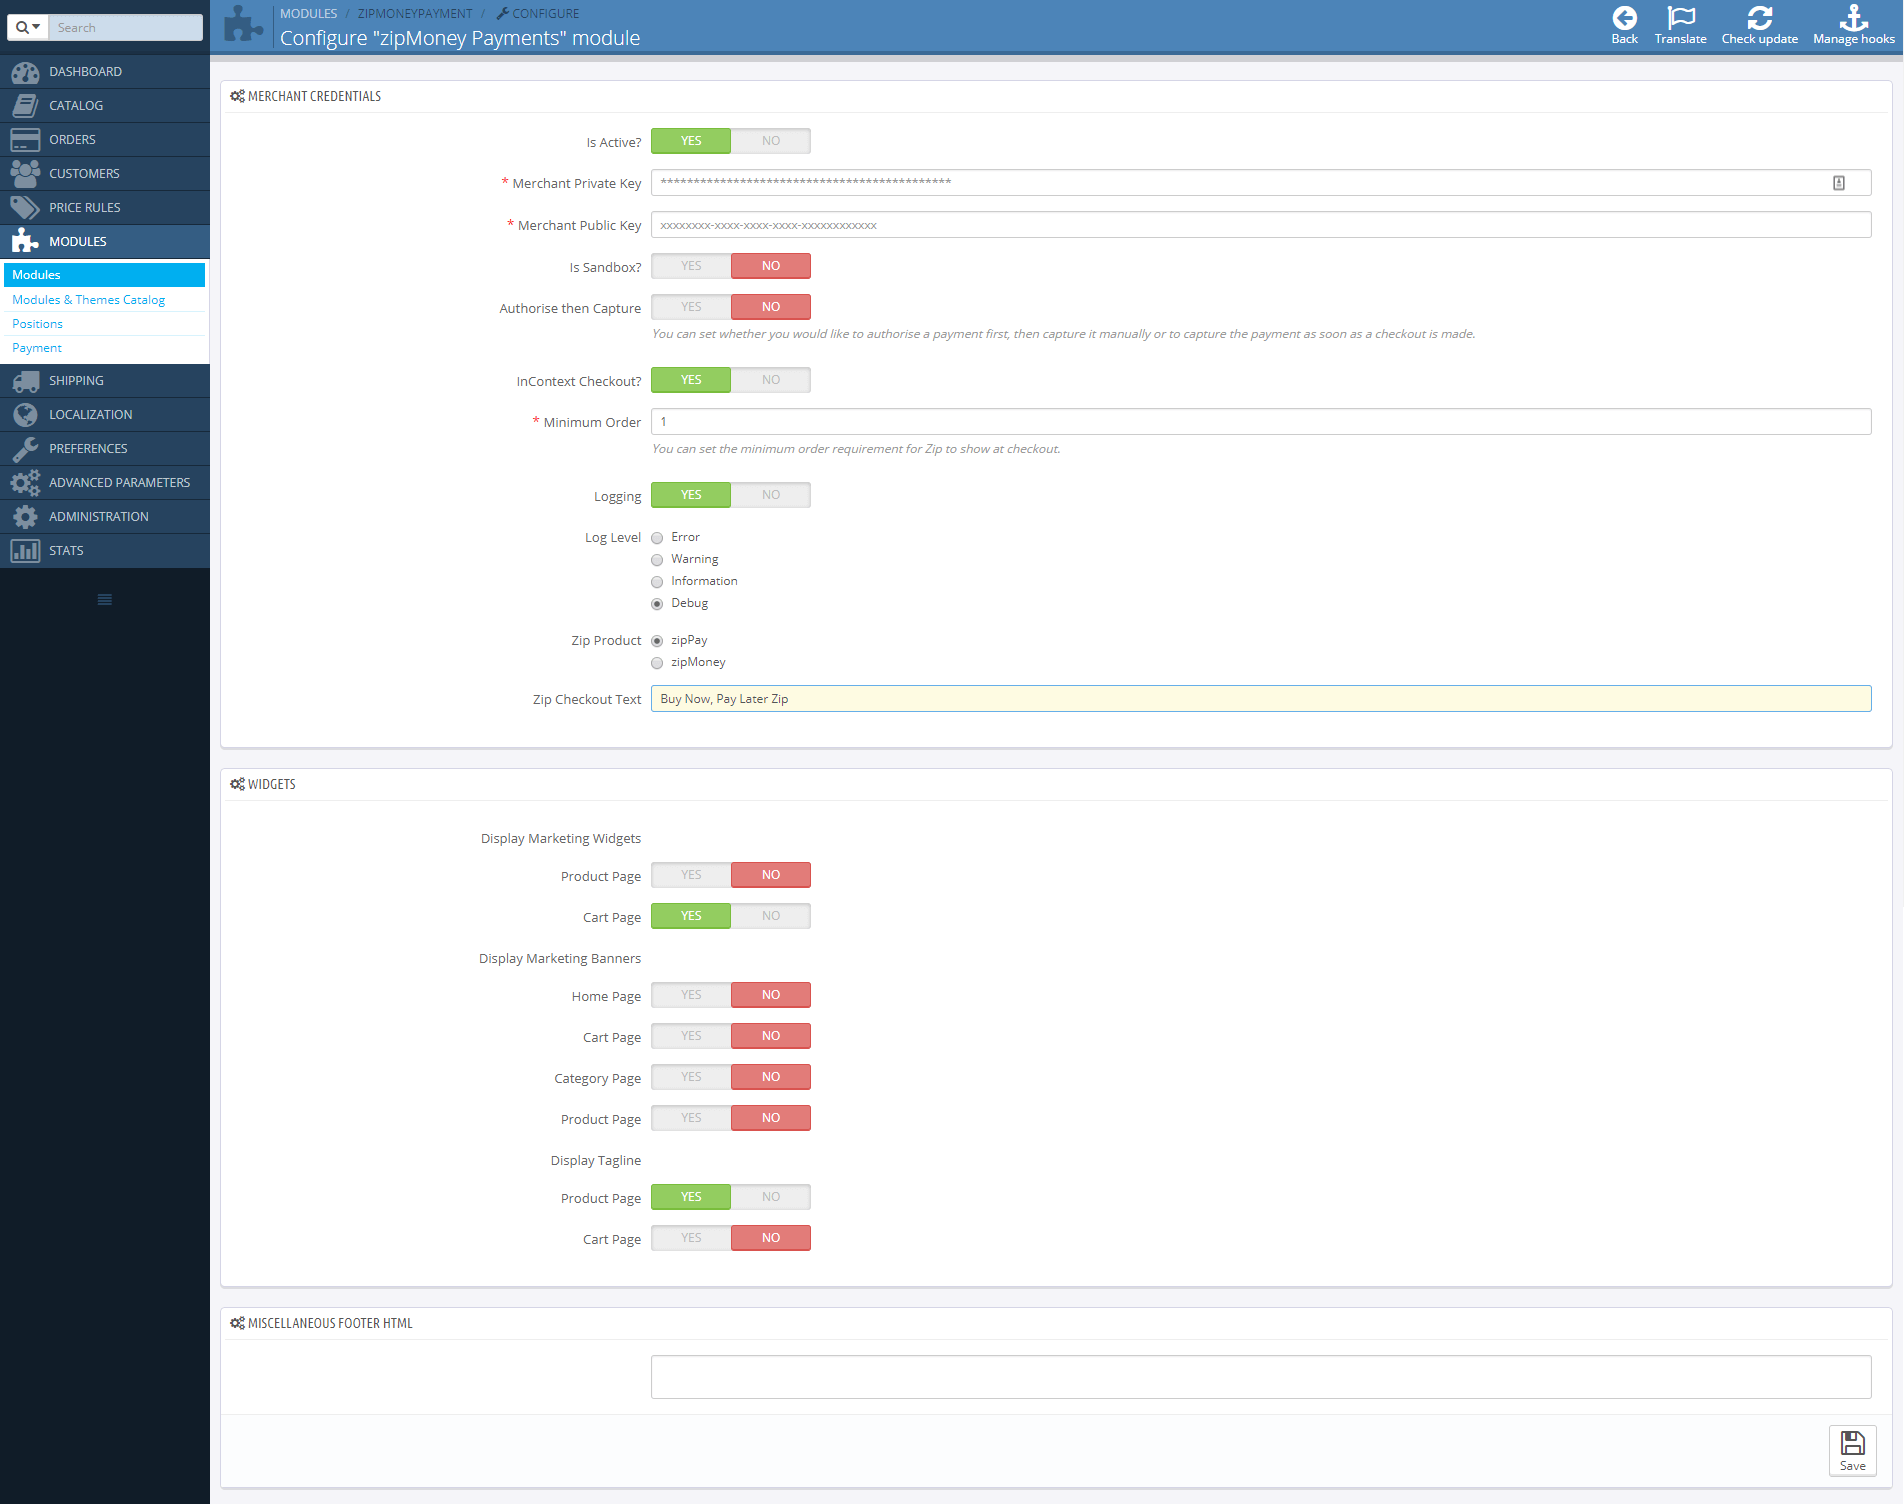The image size is (1904, 1504).
Task: Click the Manage hooks anchor icon
Action: point(1854,18)
